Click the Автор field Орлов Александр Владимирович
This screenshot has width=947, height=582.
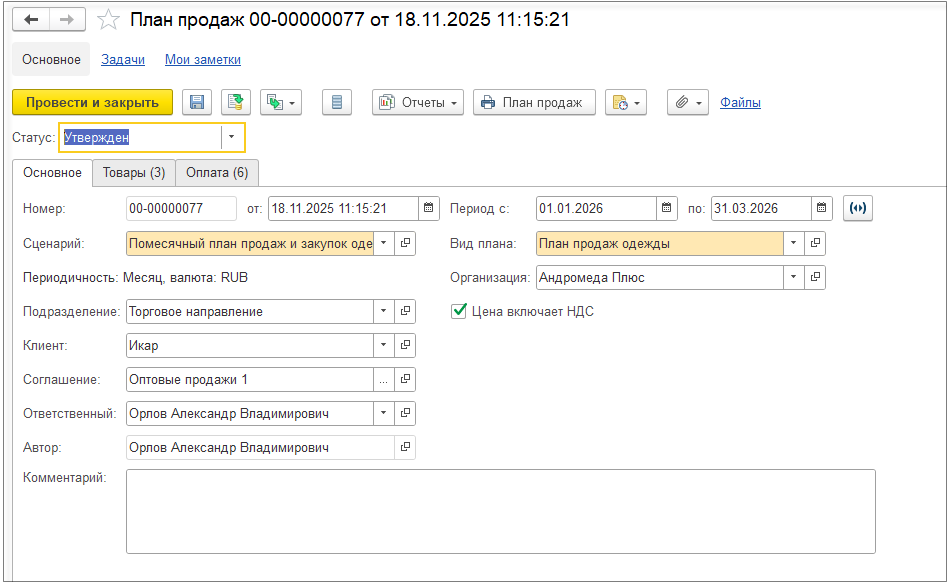pyautogui.click(x=260, y=447)
